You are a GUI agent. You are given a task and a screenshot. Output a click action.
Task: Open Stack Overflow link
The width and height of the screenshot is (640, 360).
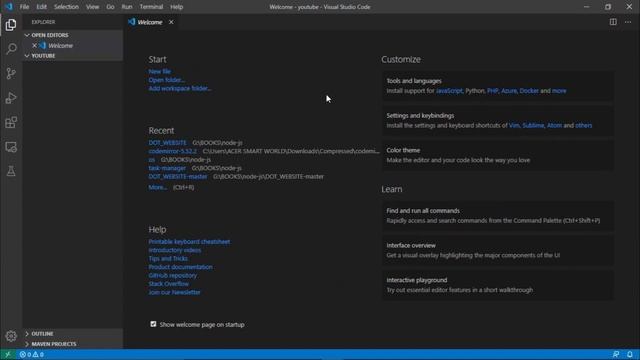click(169, 284)
